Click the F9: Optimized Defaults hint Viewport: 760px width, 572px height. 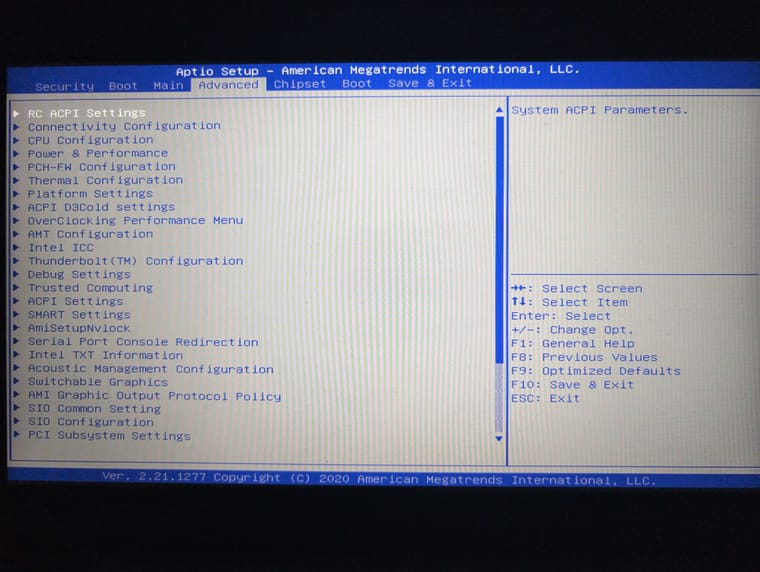[596, 371]
